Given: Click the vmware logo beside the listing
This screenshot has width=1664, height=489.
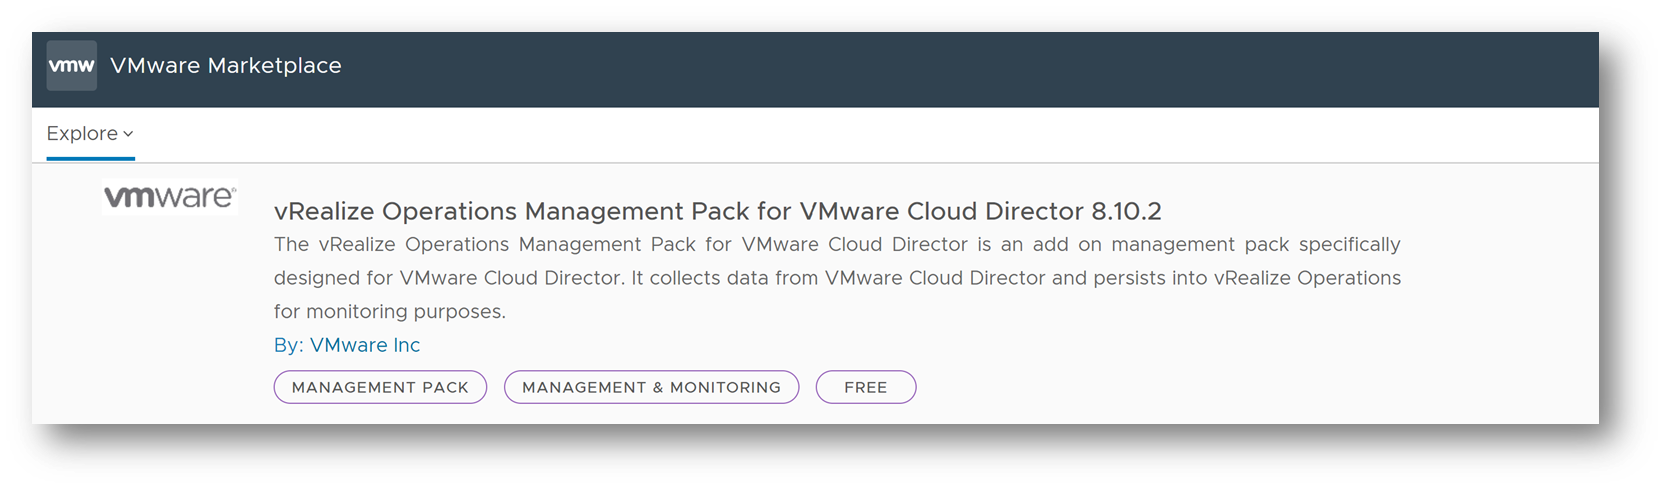Looking at the screenshot, I should click(x=170, y=197).
